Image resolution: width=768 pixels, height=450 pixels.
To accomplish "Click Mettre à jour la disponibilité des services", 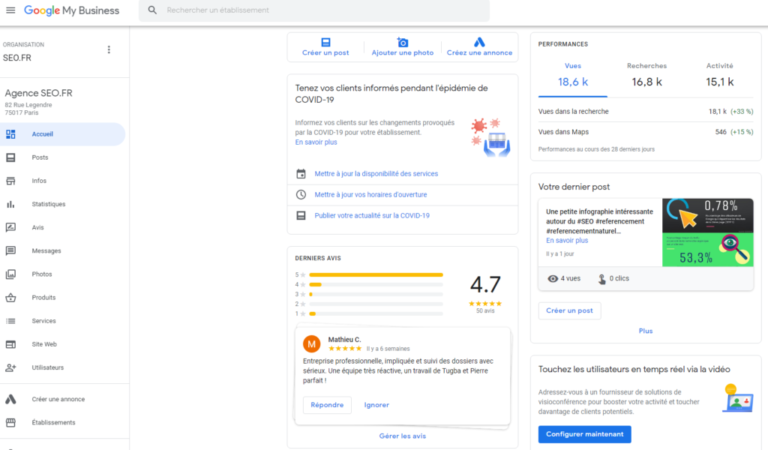I will (x=376, y=174).
